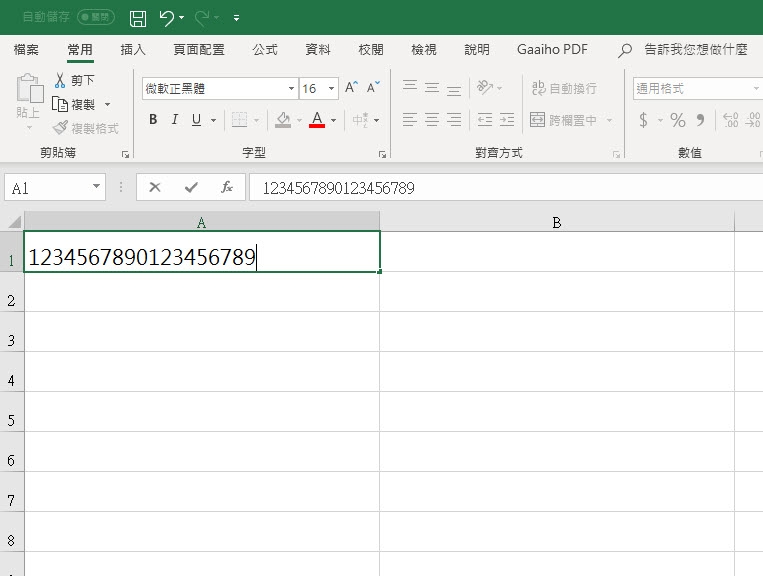Screen dimensions: 763x576
Task: Click the Undo arrow icon
Action: 166,18
